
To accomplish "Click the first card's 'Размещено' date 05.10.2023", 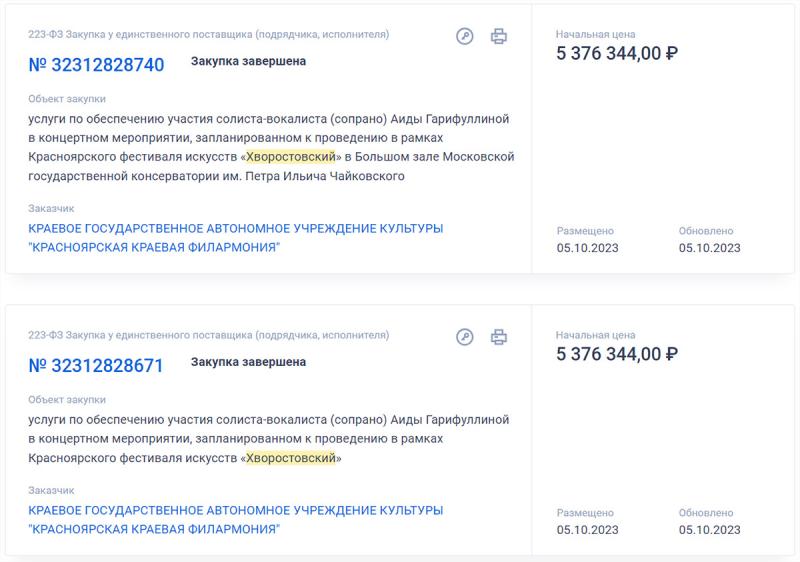I will [x=587, y=248].
